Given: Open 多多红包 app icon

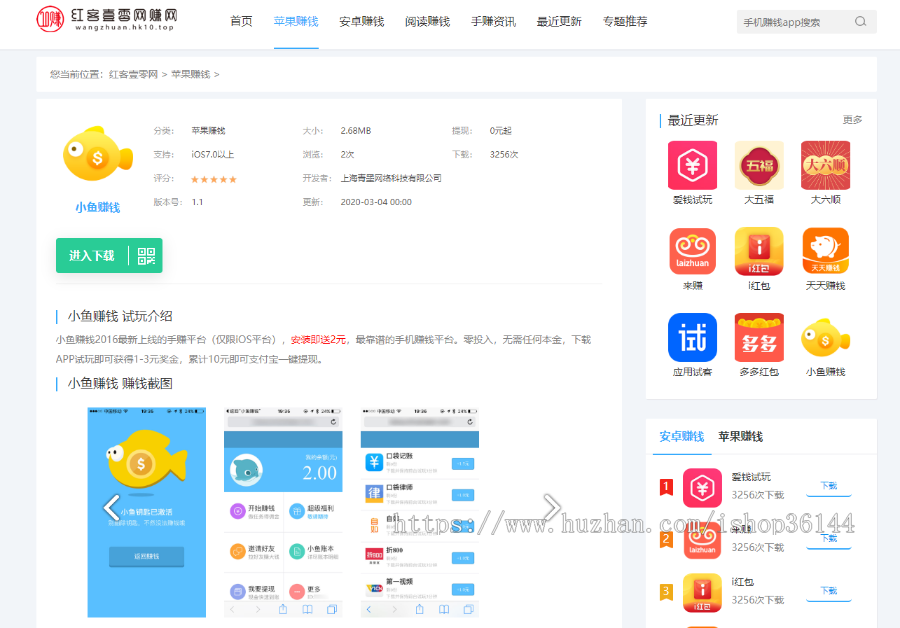Looking at the screenshot, I should click(x=759, y=338).
